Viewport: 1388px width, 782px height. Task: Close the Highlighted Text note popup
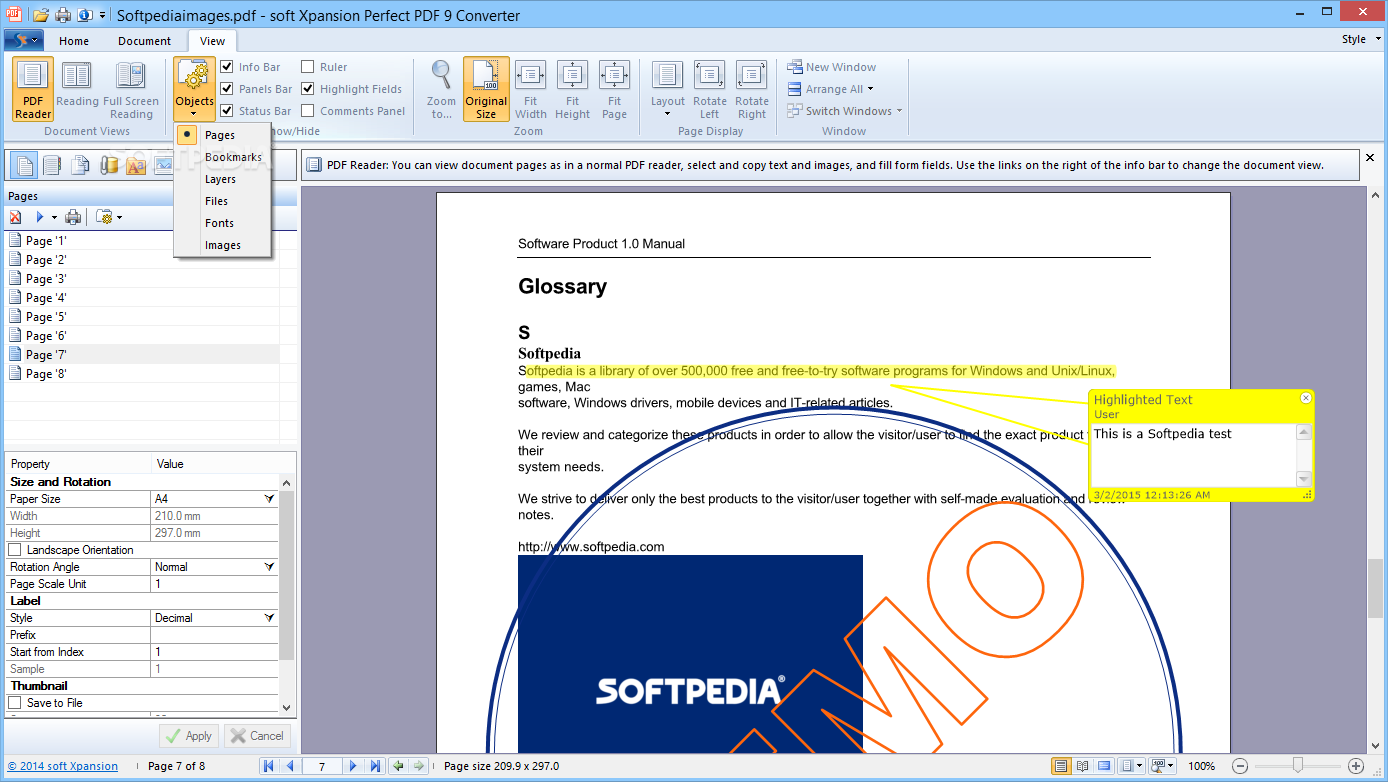pyautogui.click(x=1305, y=398)
